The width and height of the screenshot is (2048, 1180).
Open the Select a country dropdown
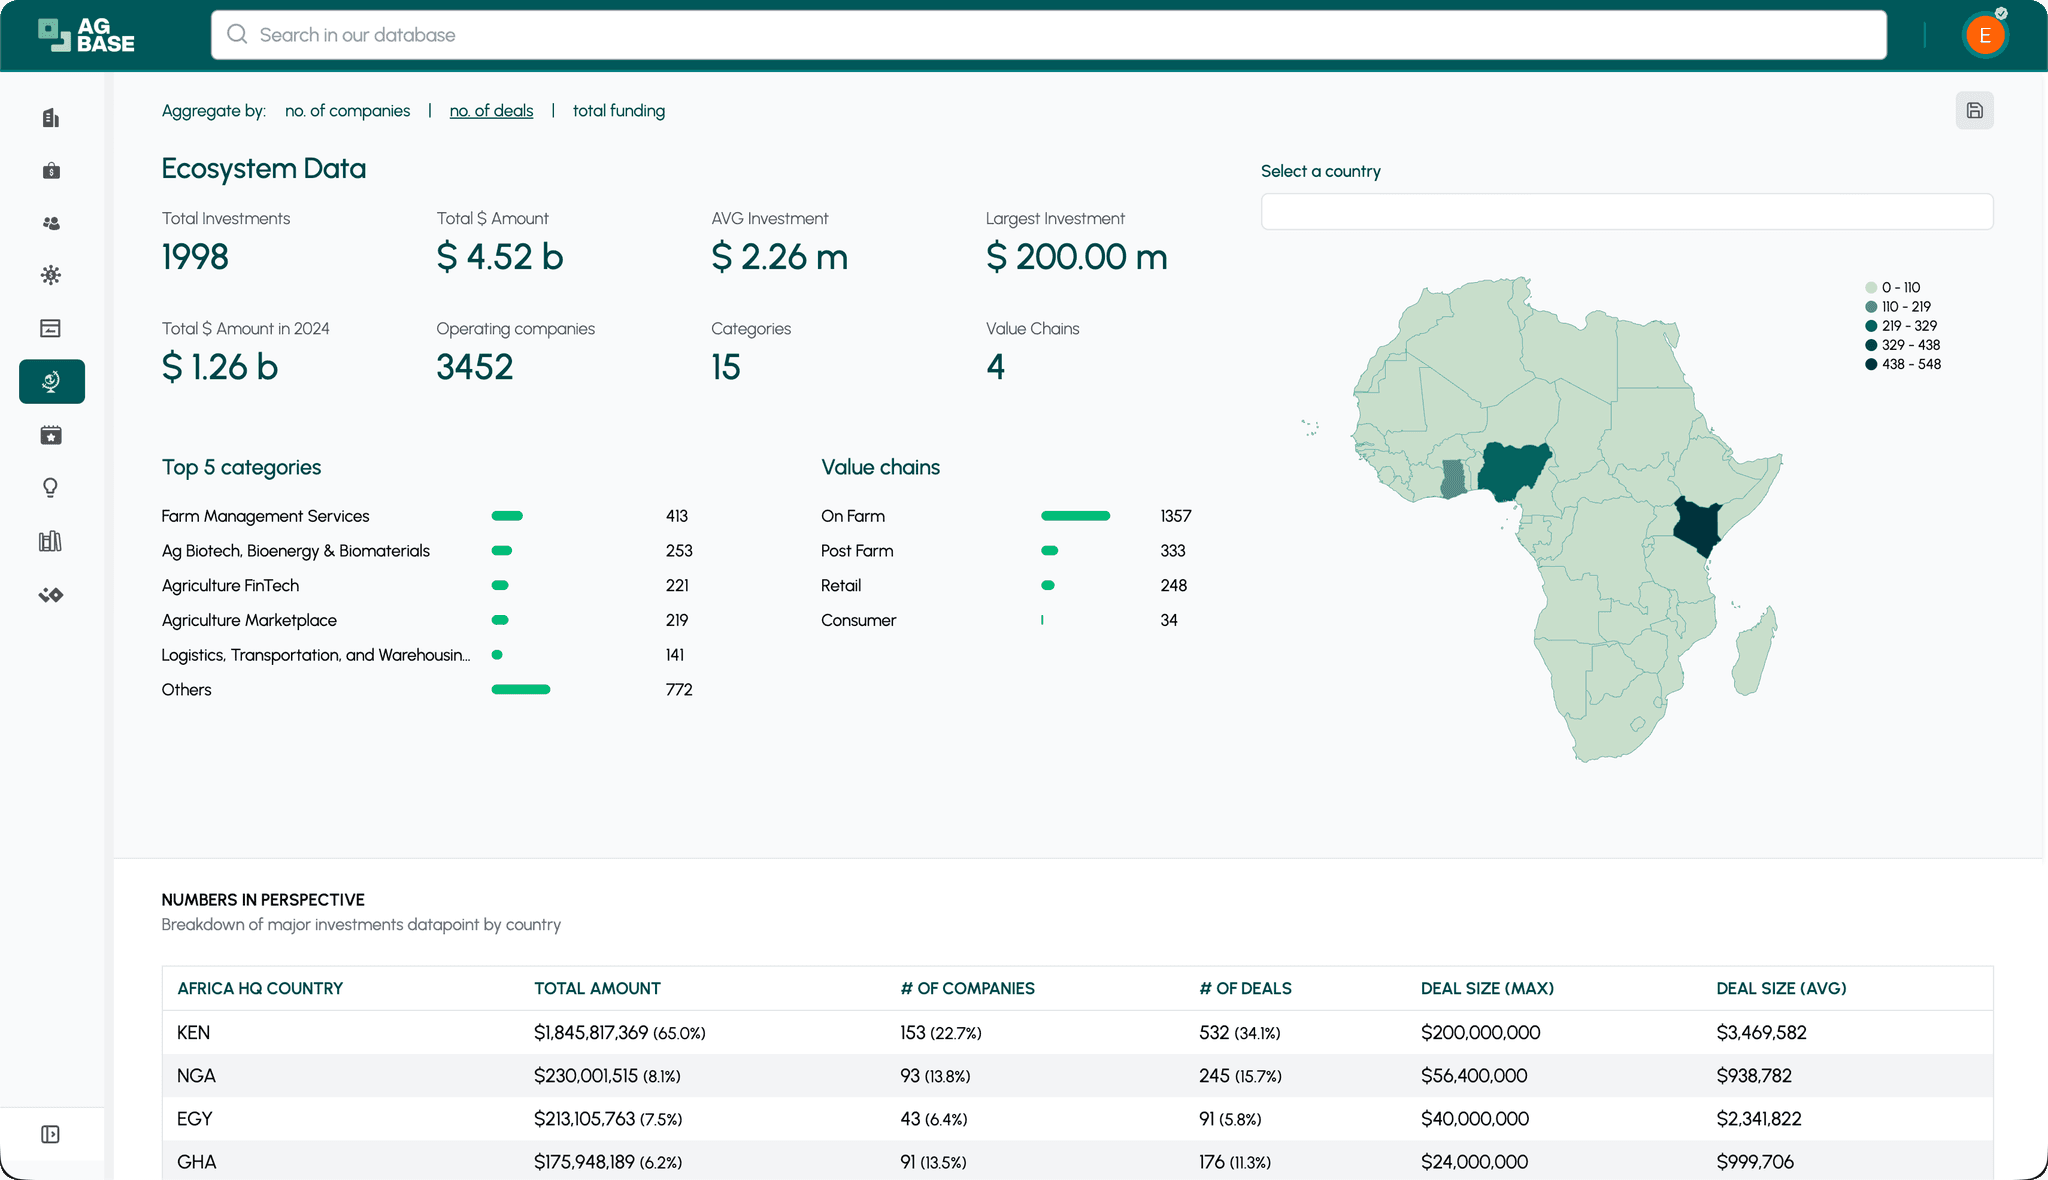point(1626,212)
